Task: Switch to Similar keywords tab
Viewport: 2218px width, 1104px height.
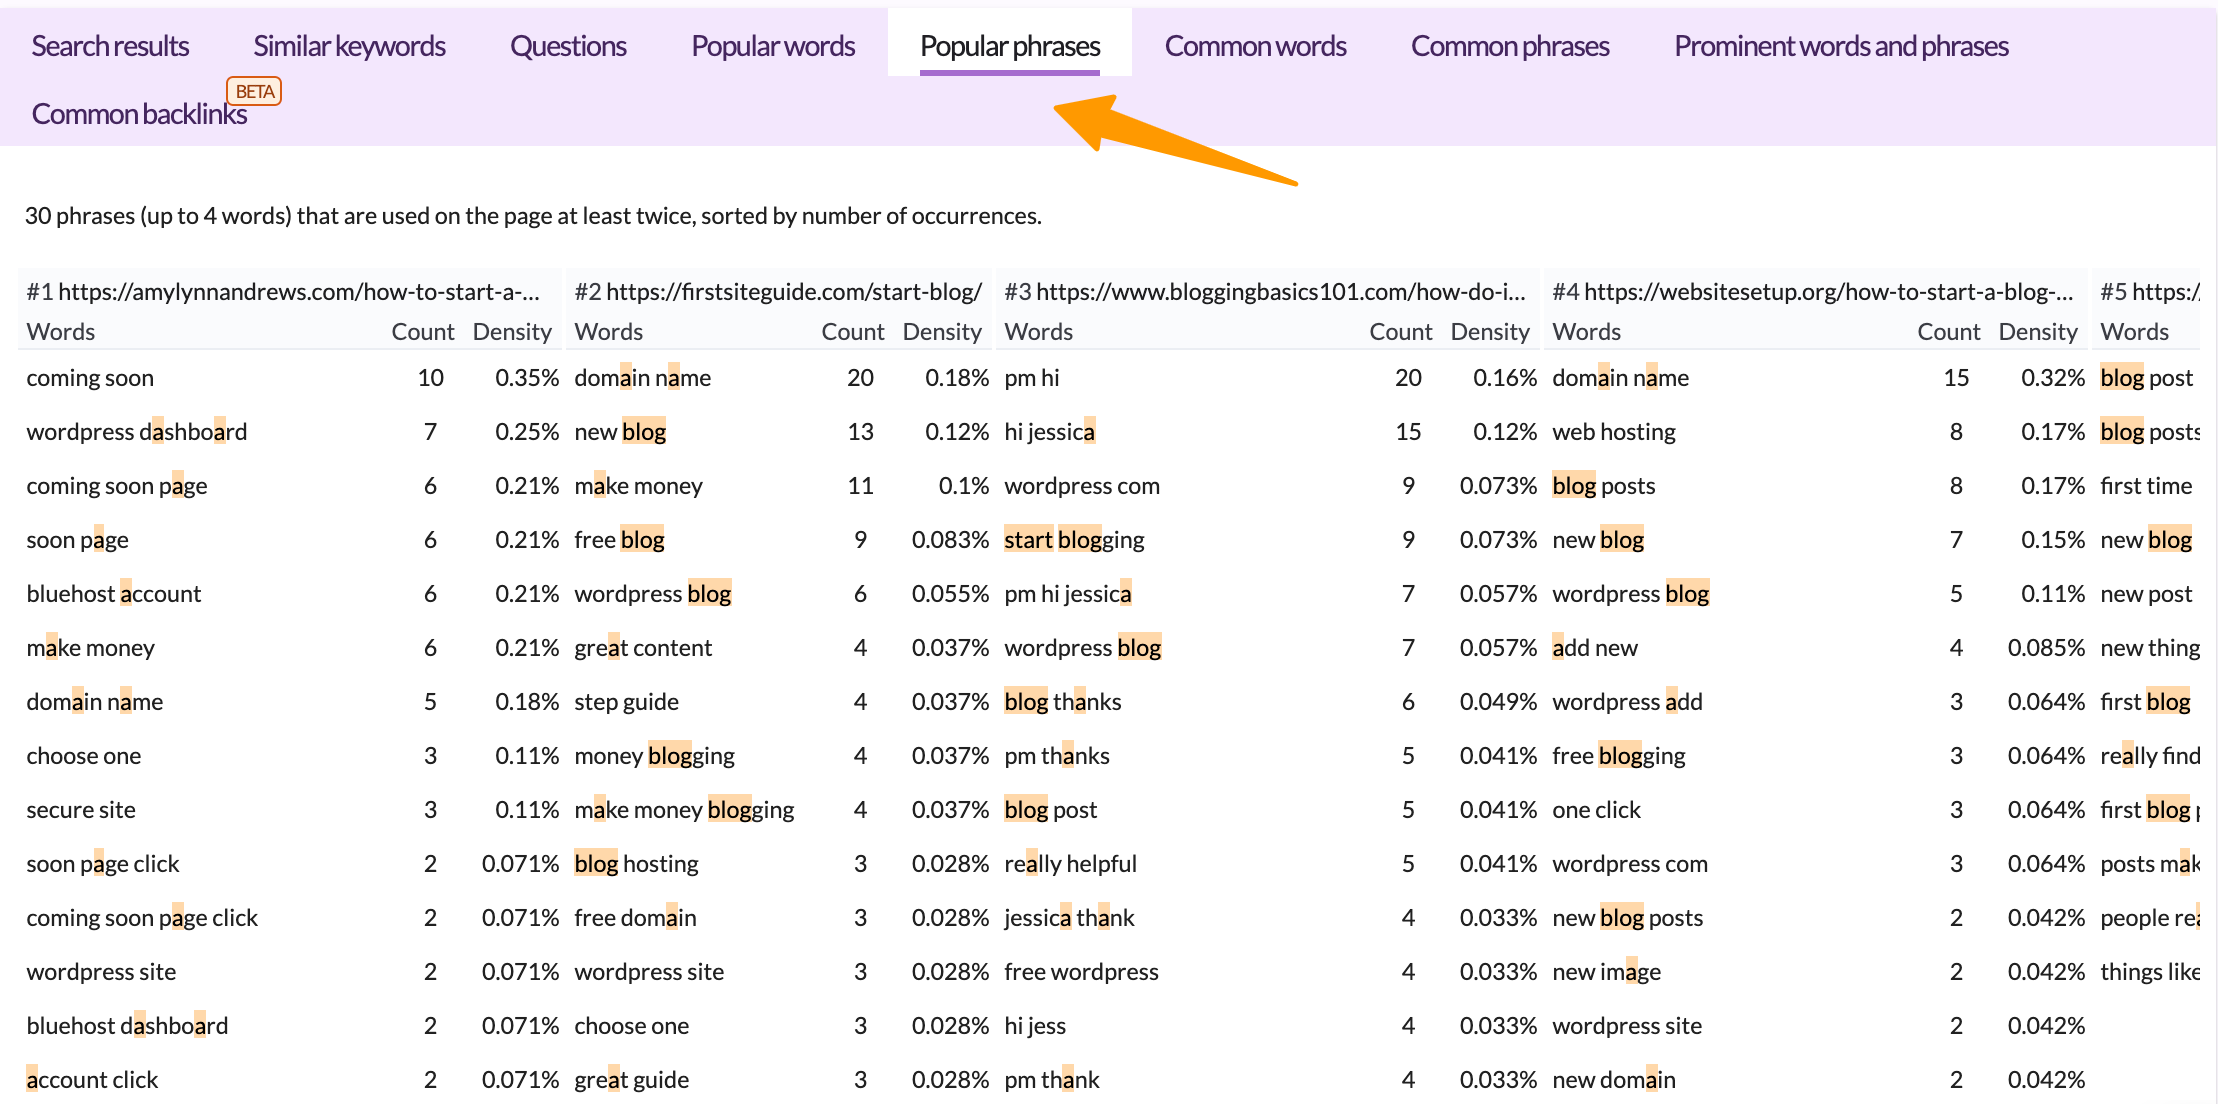Action: coord(349,46)
